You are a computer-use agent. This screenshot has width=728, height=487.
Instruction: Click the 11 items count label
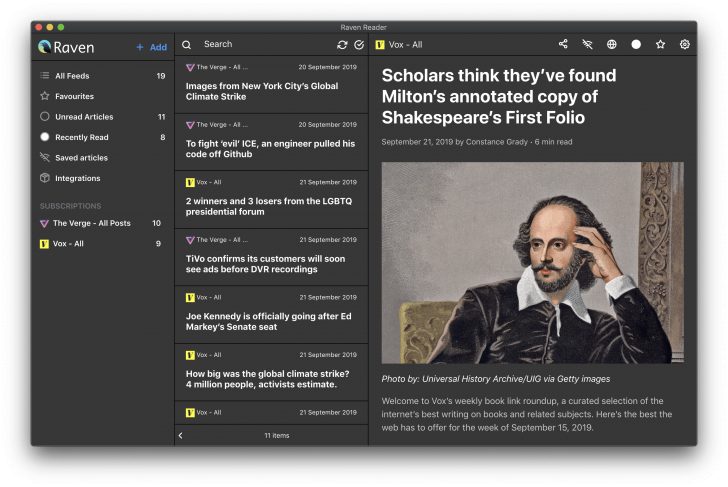[277, 435]
